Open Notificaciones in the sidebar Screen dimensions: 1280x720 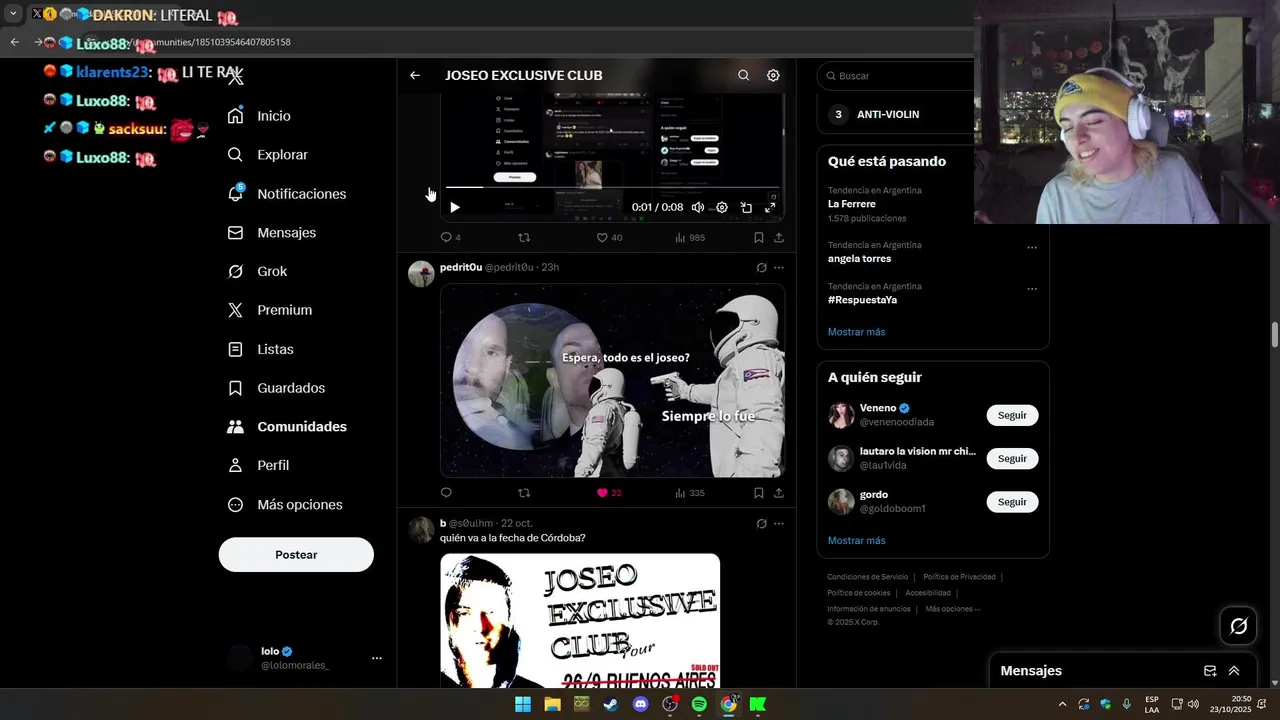click(x=287, y=194)
